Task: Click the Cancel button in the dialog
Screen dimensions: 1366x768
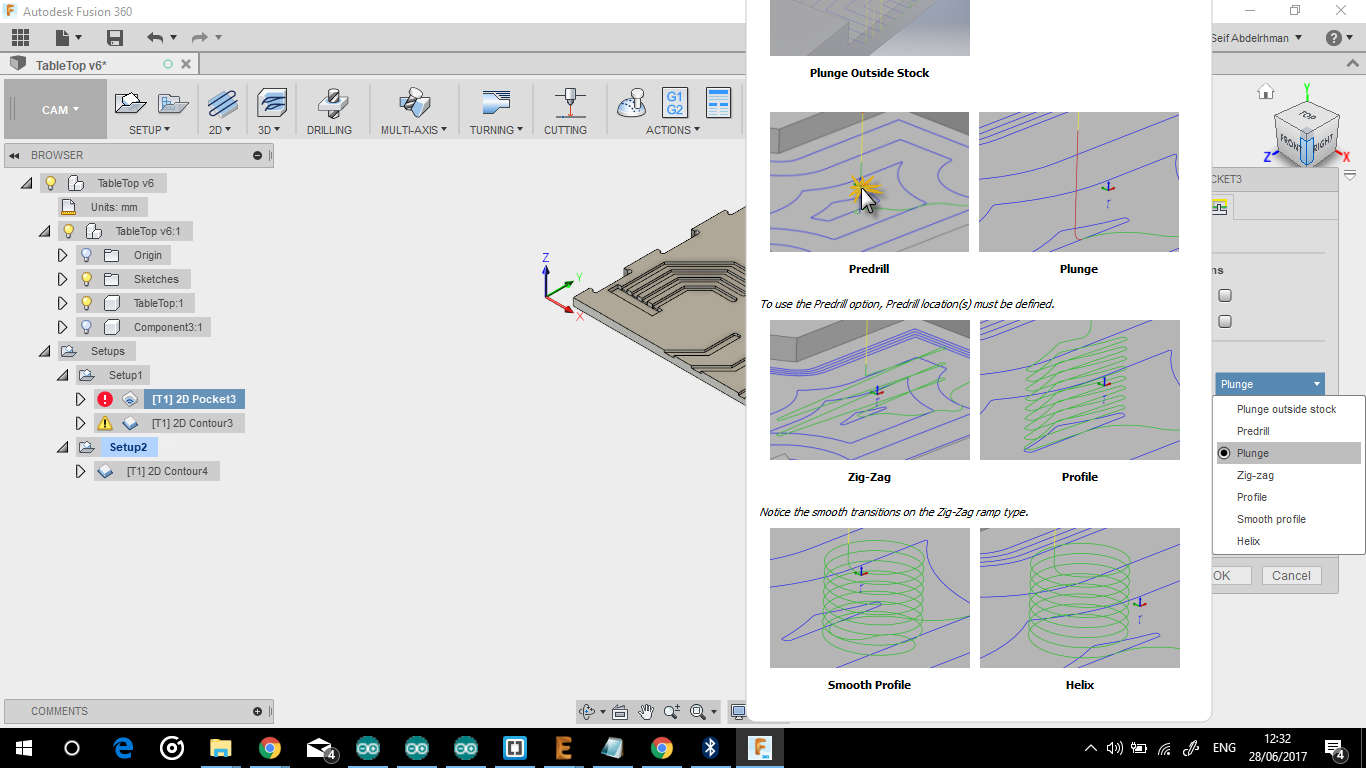Action: [x=1291, y=576]
